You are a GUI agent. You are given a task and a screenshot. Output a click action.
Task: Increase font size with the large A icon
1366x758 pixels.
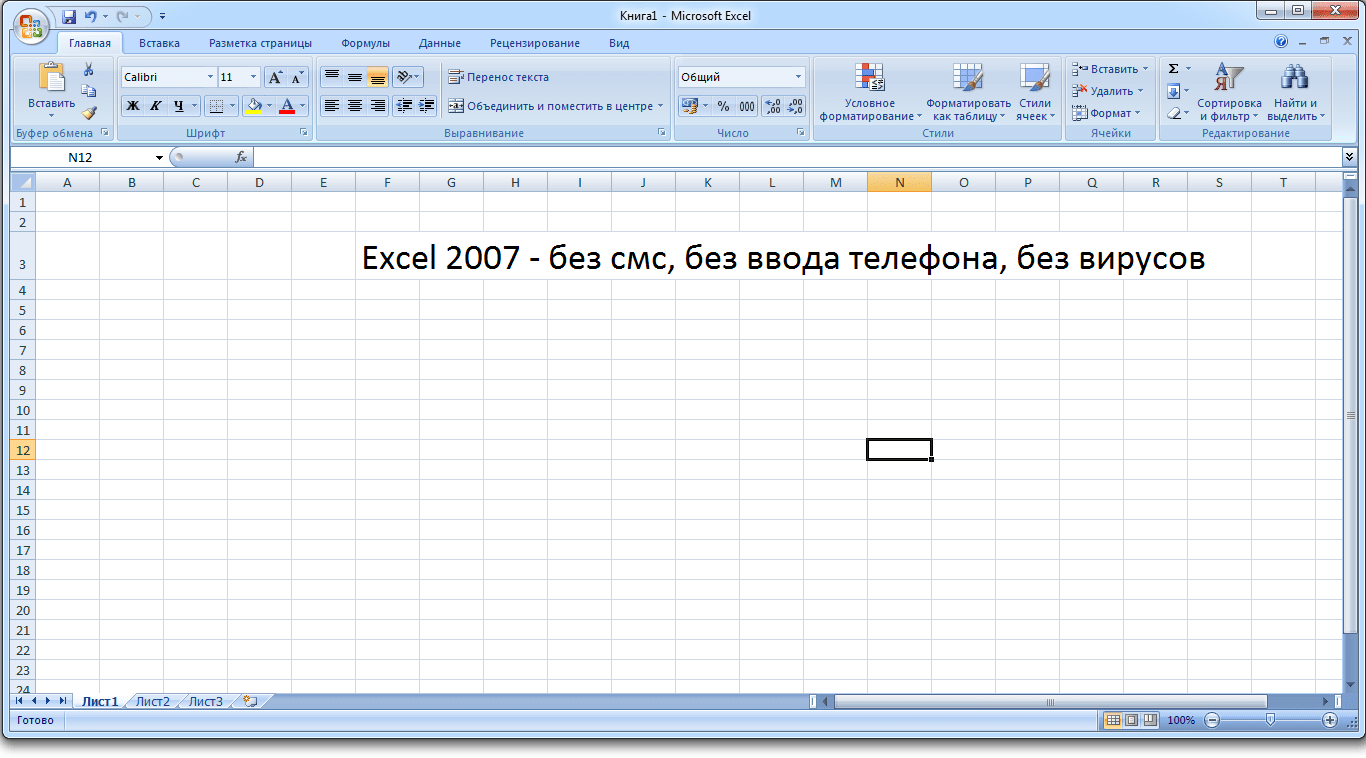point(275,77)
